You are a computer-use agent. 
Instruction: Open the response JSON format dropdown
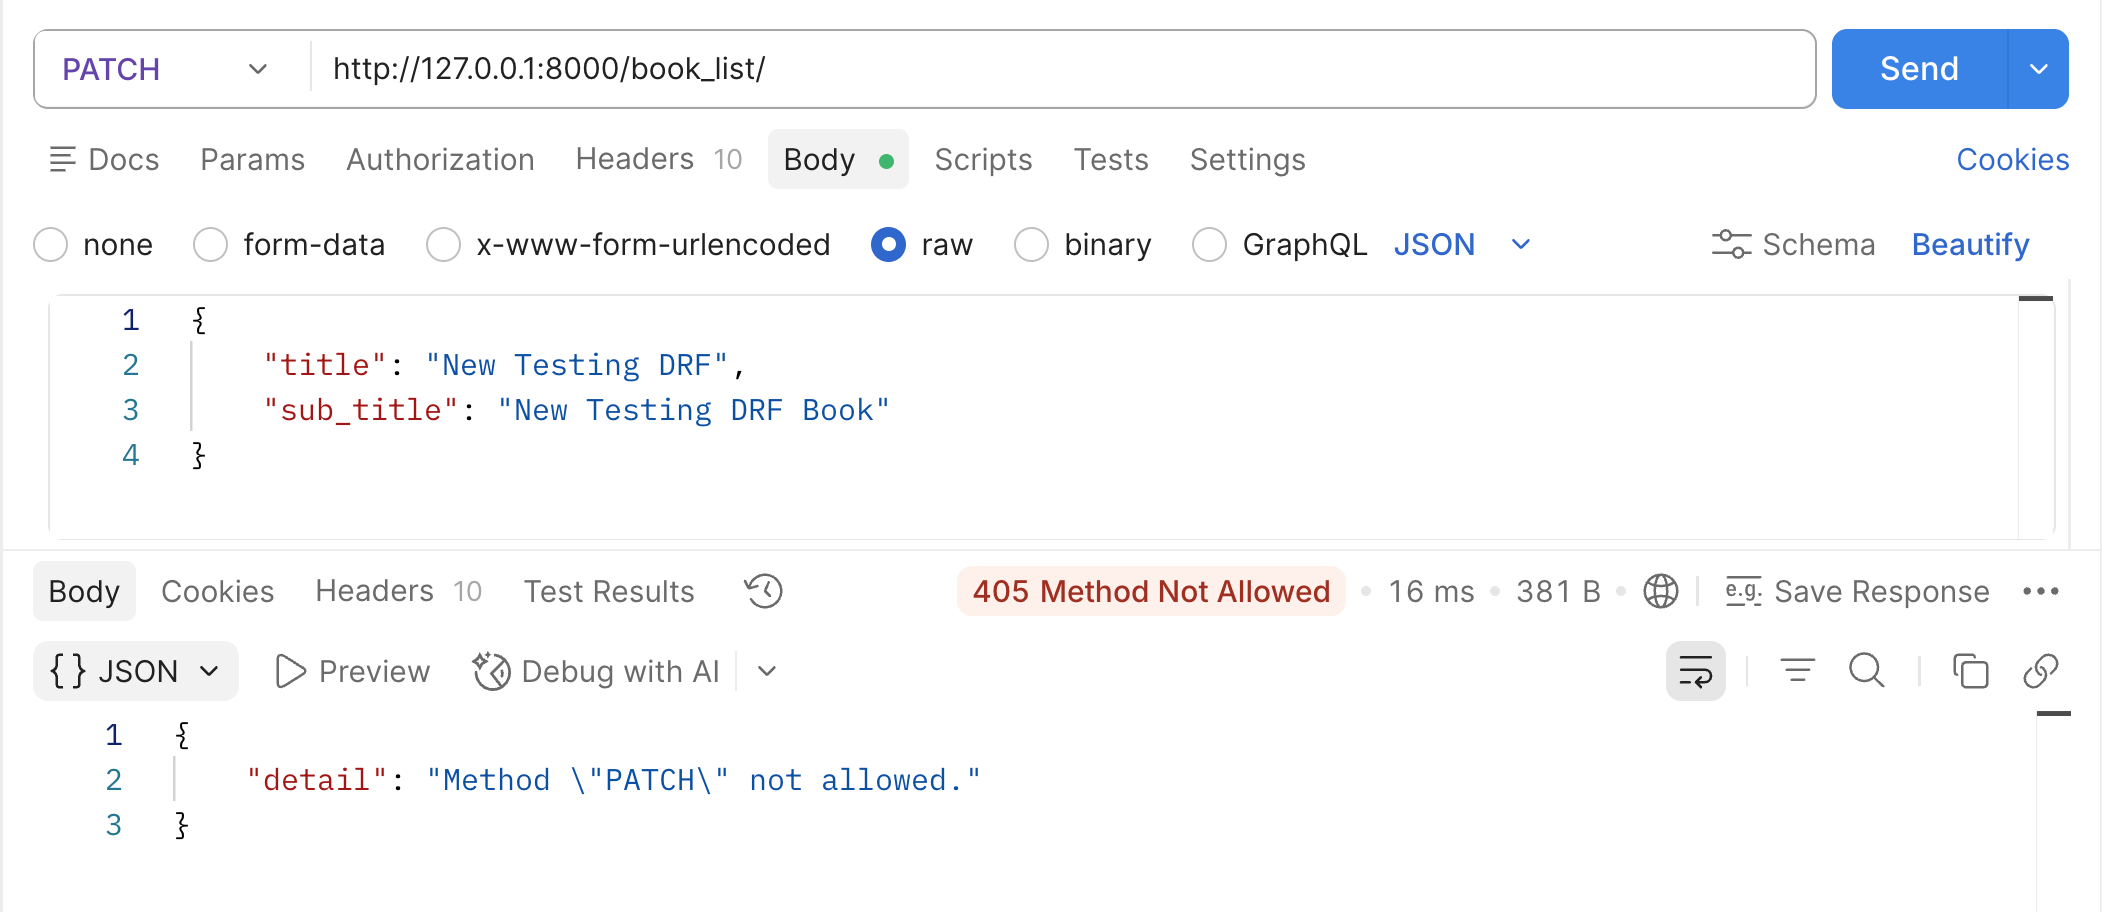pyautogui.click(x=135, y=671)
